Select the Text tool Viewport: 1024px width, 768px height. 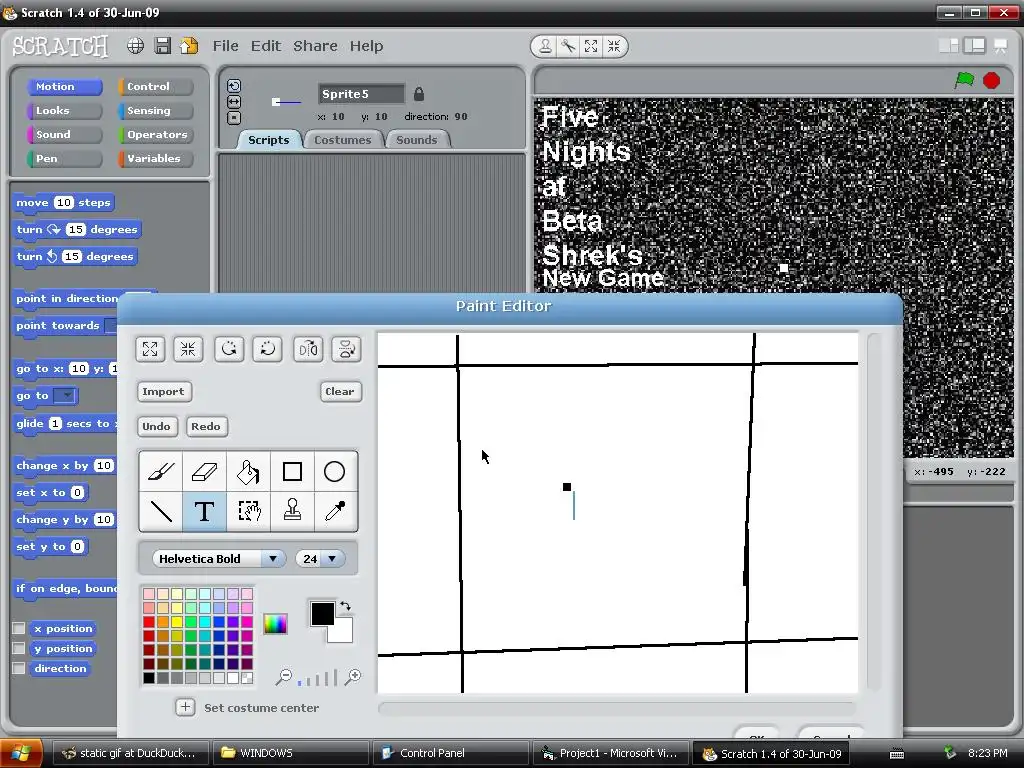click(204, 511)
